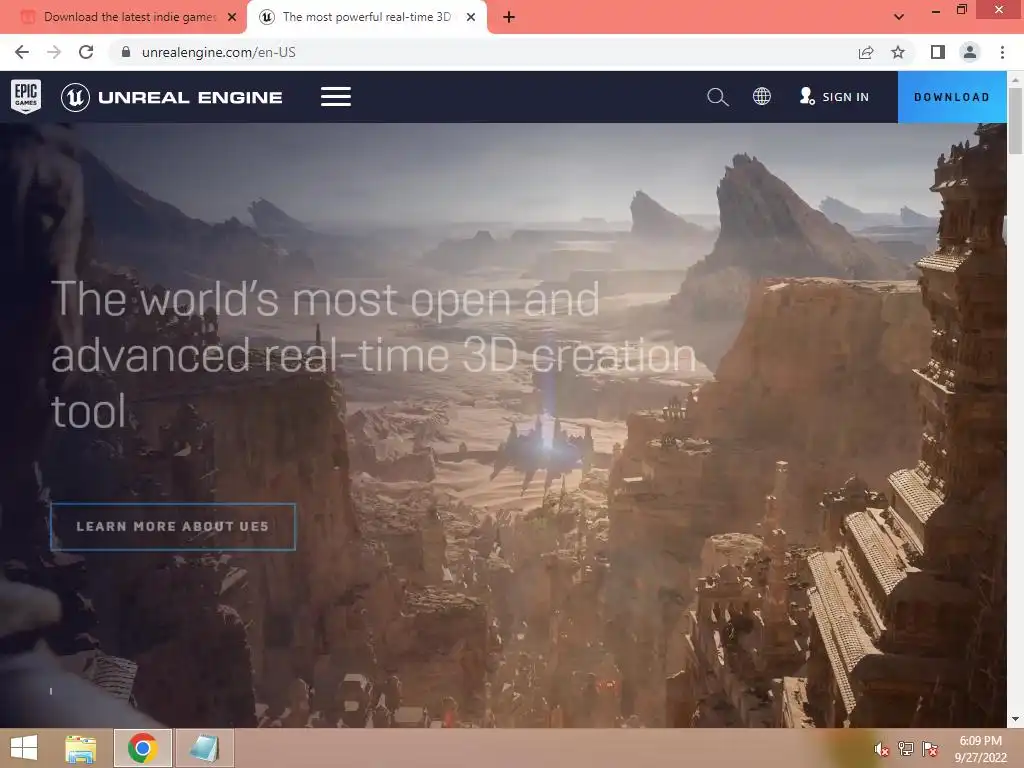Click the scrollbar down arrow
The width and height of the screenshot is (1024, 768).
(1015, 719)
